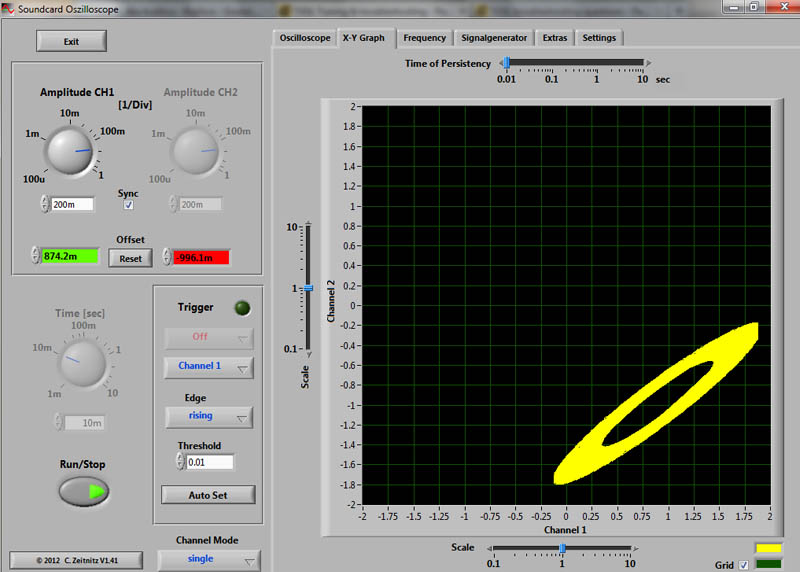Viewport: 800px width, 572px height.
Task: Open the trigger source Channel 1 dropdown
Action: [x=208, y=367]
